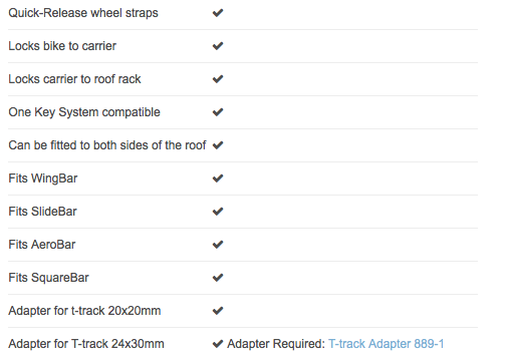The width and height of the screenshot is (505, 360).
Task: Click the checkmark beside Adapter for T-track 24x30mm
Action: click(218, 344)
